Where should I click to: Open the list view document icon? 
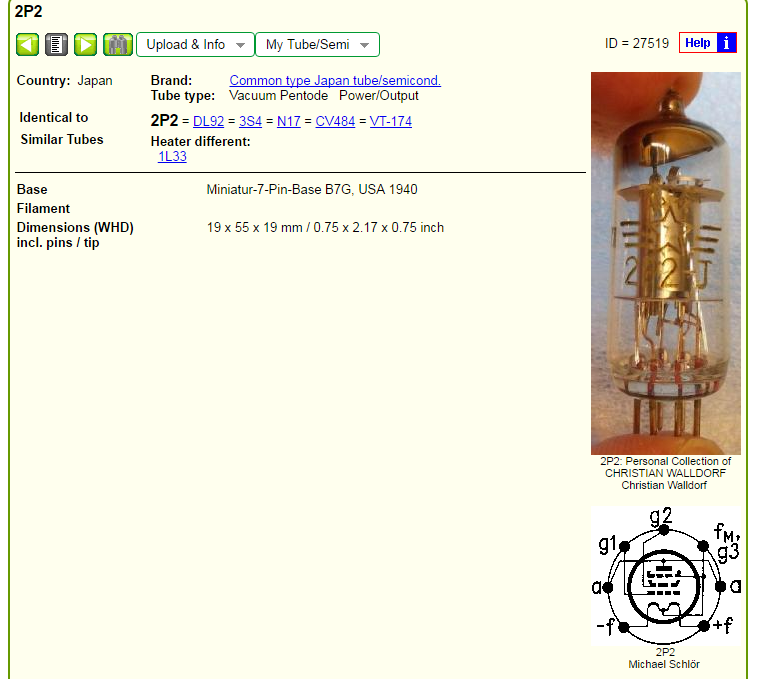point(56,45)
